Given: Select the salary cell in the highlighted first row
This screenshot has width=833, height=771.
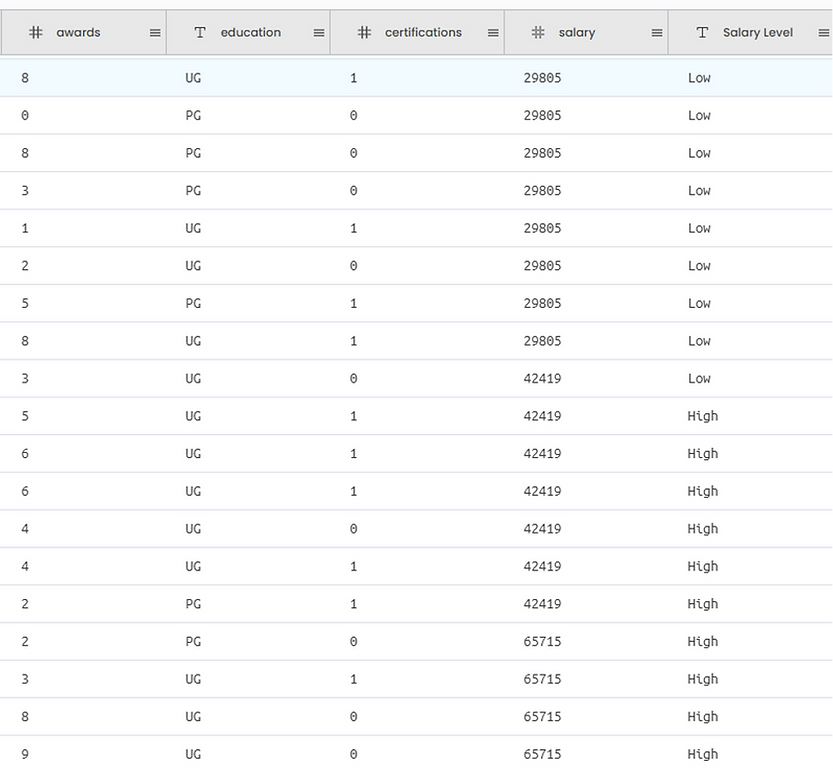Looking at the screenshot, I should click(x=542, y=78).
